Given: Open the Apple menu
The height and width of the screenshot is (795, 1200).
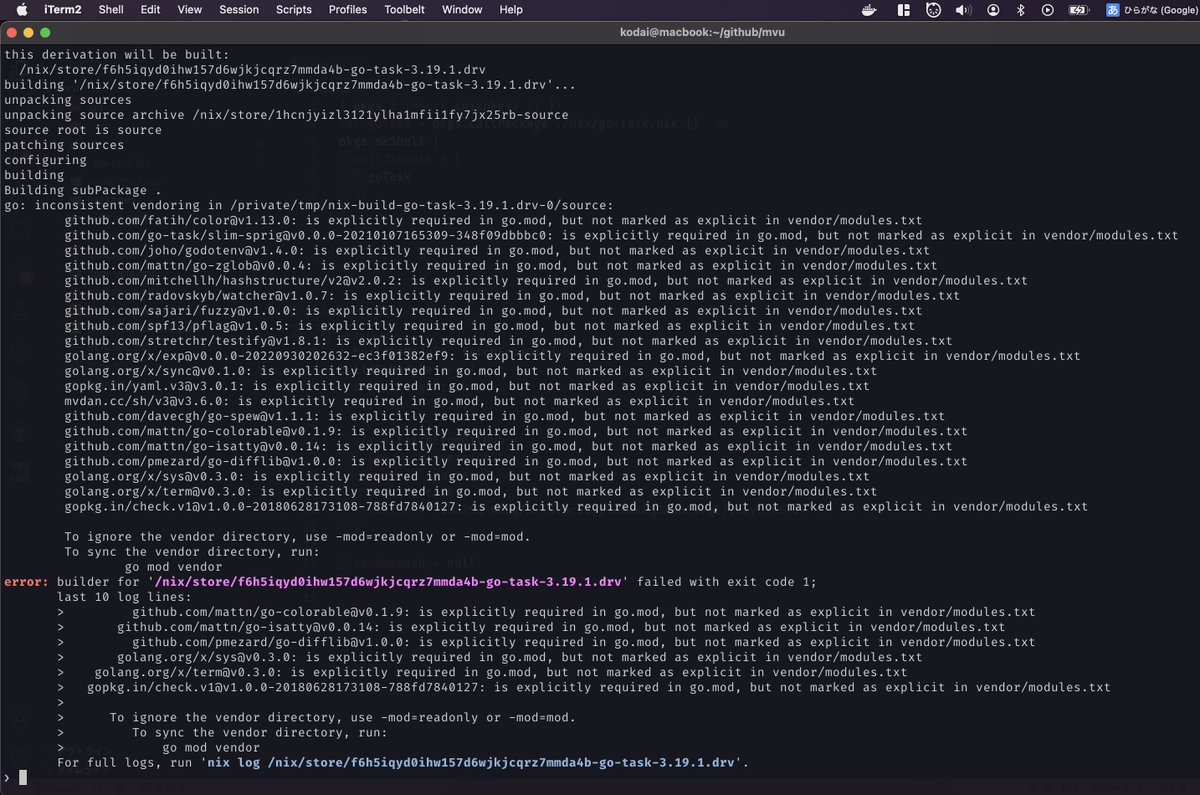Looking at the screenshot, I should 21,10.
